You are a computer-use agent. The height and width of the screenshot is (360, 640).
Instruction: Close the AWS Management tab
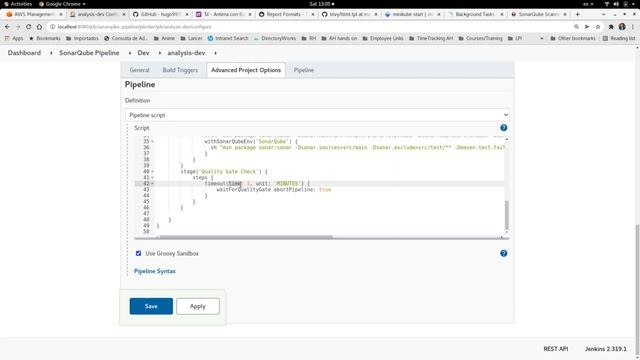tap(61, 14)
